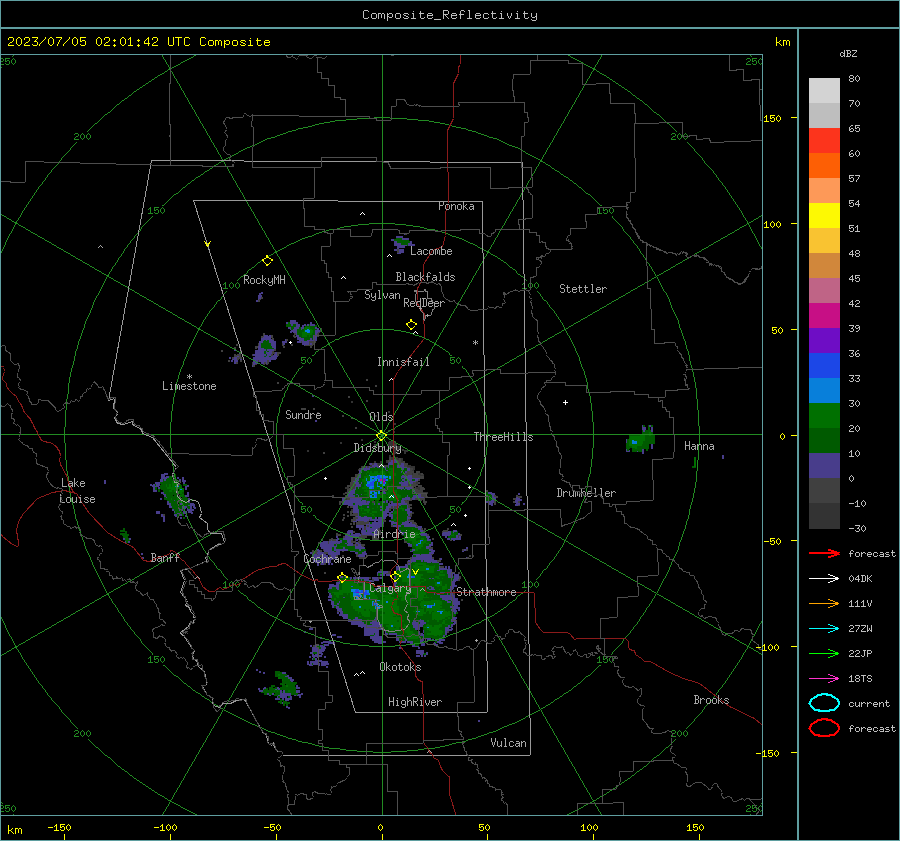Image resolution: width=900 pixels, height=841 pixels.
Task: Click the Lacombe city label
Action: [x=431, y=251]
